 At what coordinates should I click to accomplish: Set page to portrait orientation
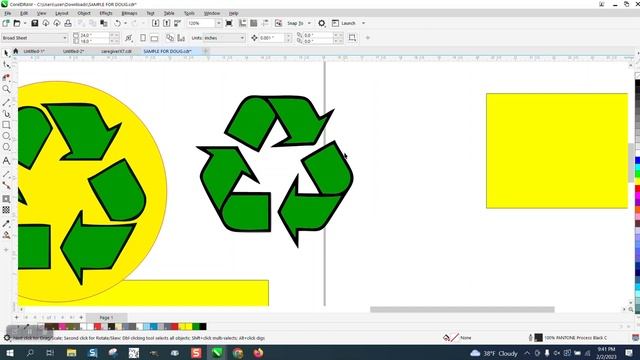143,38
